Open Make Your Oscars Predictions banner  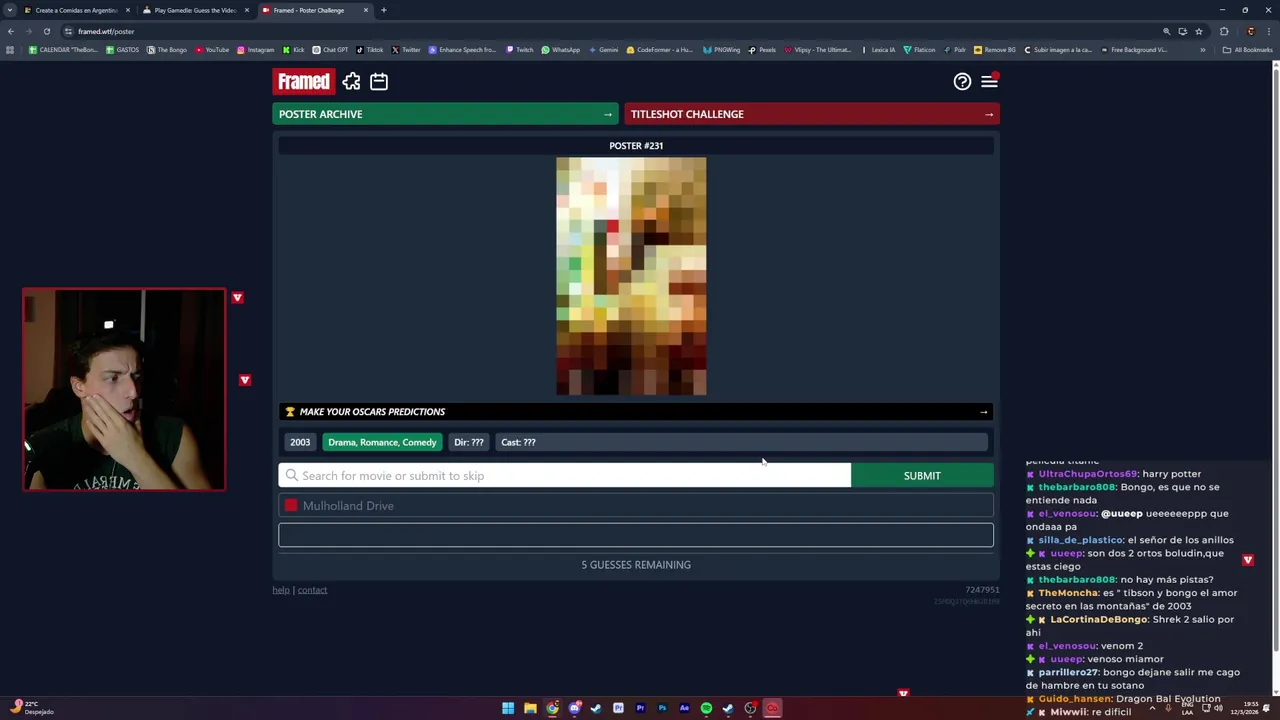coord(636,412)
